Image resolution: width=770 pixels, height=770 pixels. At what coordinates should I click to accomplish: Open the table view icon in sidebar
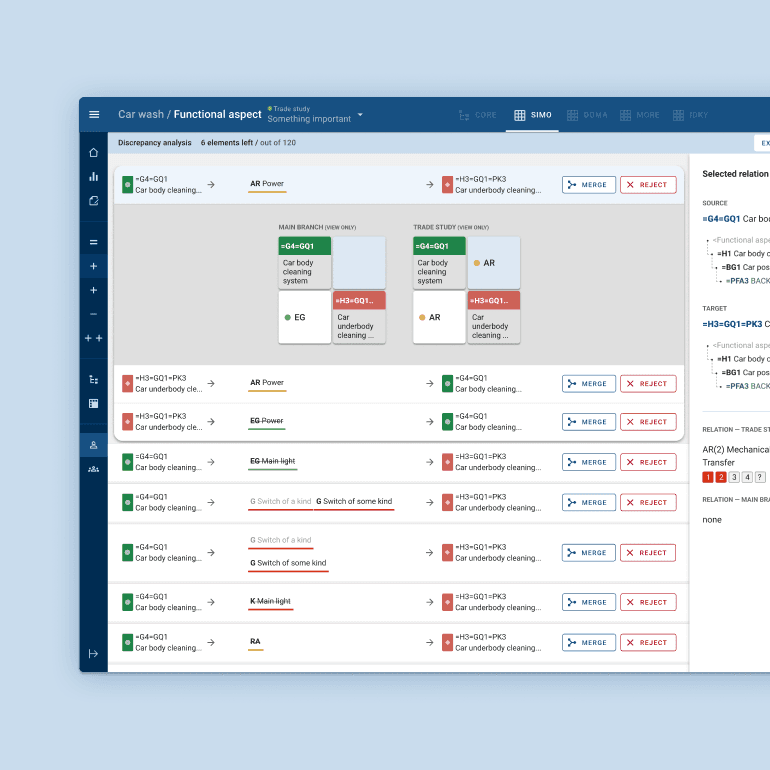click(x=93, y=404)
